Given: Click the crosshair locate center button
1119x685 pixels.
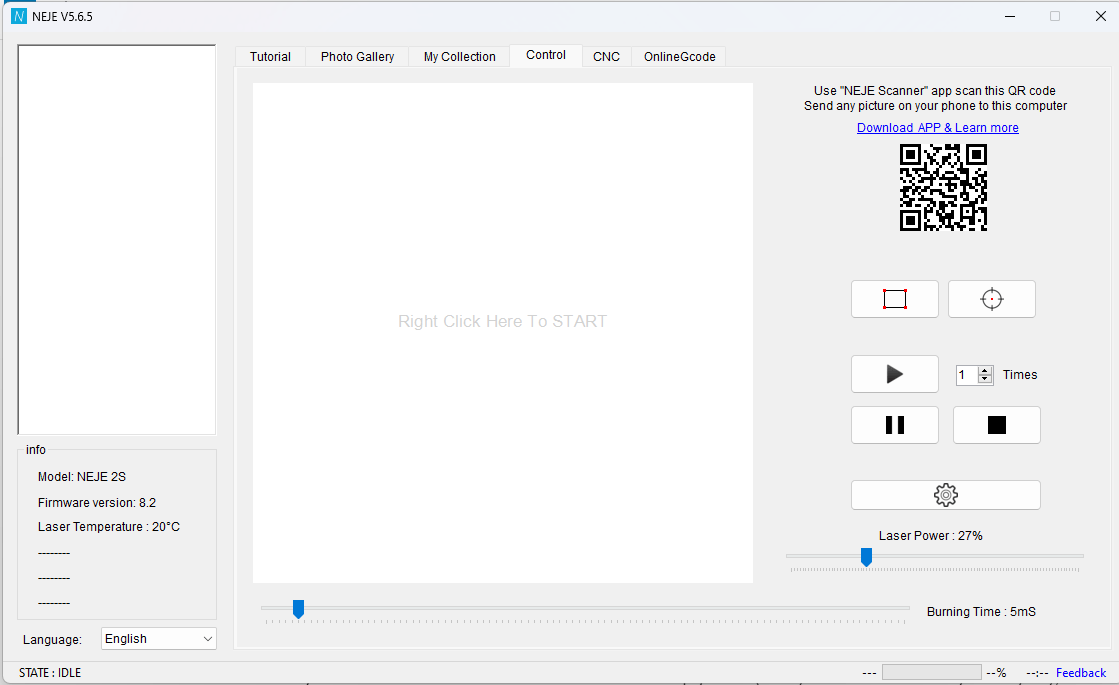Looking at the screenshot, I should pyautogui.click(x=991, y=299).
